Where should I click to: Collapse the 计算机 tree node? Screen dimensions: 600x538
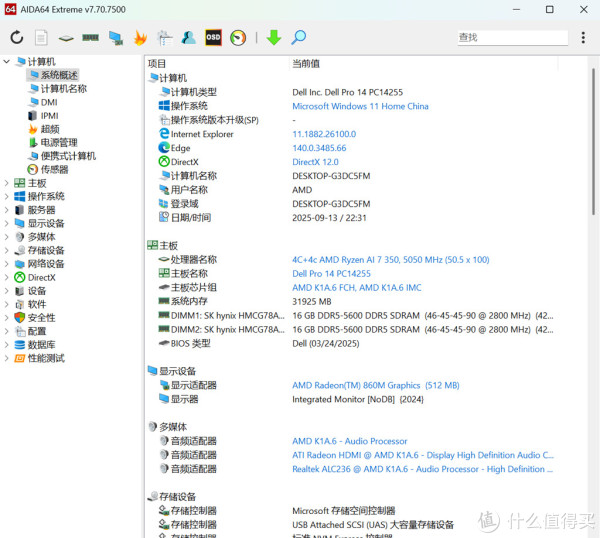[x=7, y=62]
